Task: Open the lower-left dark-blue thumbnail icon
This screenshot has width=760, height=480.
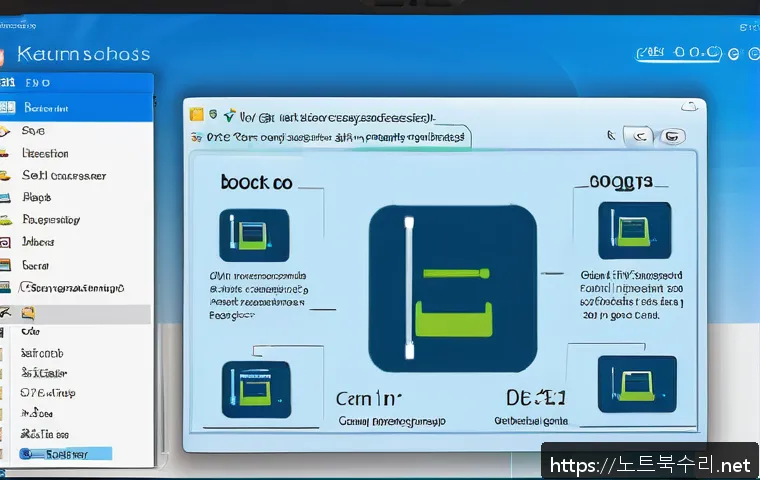Action: pyautogui.click(x=256, y=389)
